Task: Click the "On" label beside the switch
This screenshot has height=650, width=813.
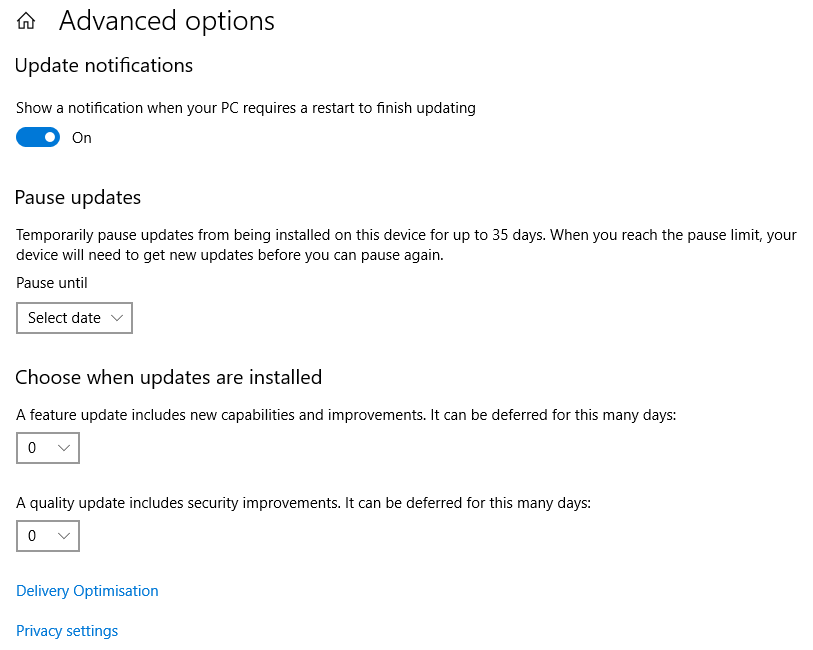Action: pos(82,138)
